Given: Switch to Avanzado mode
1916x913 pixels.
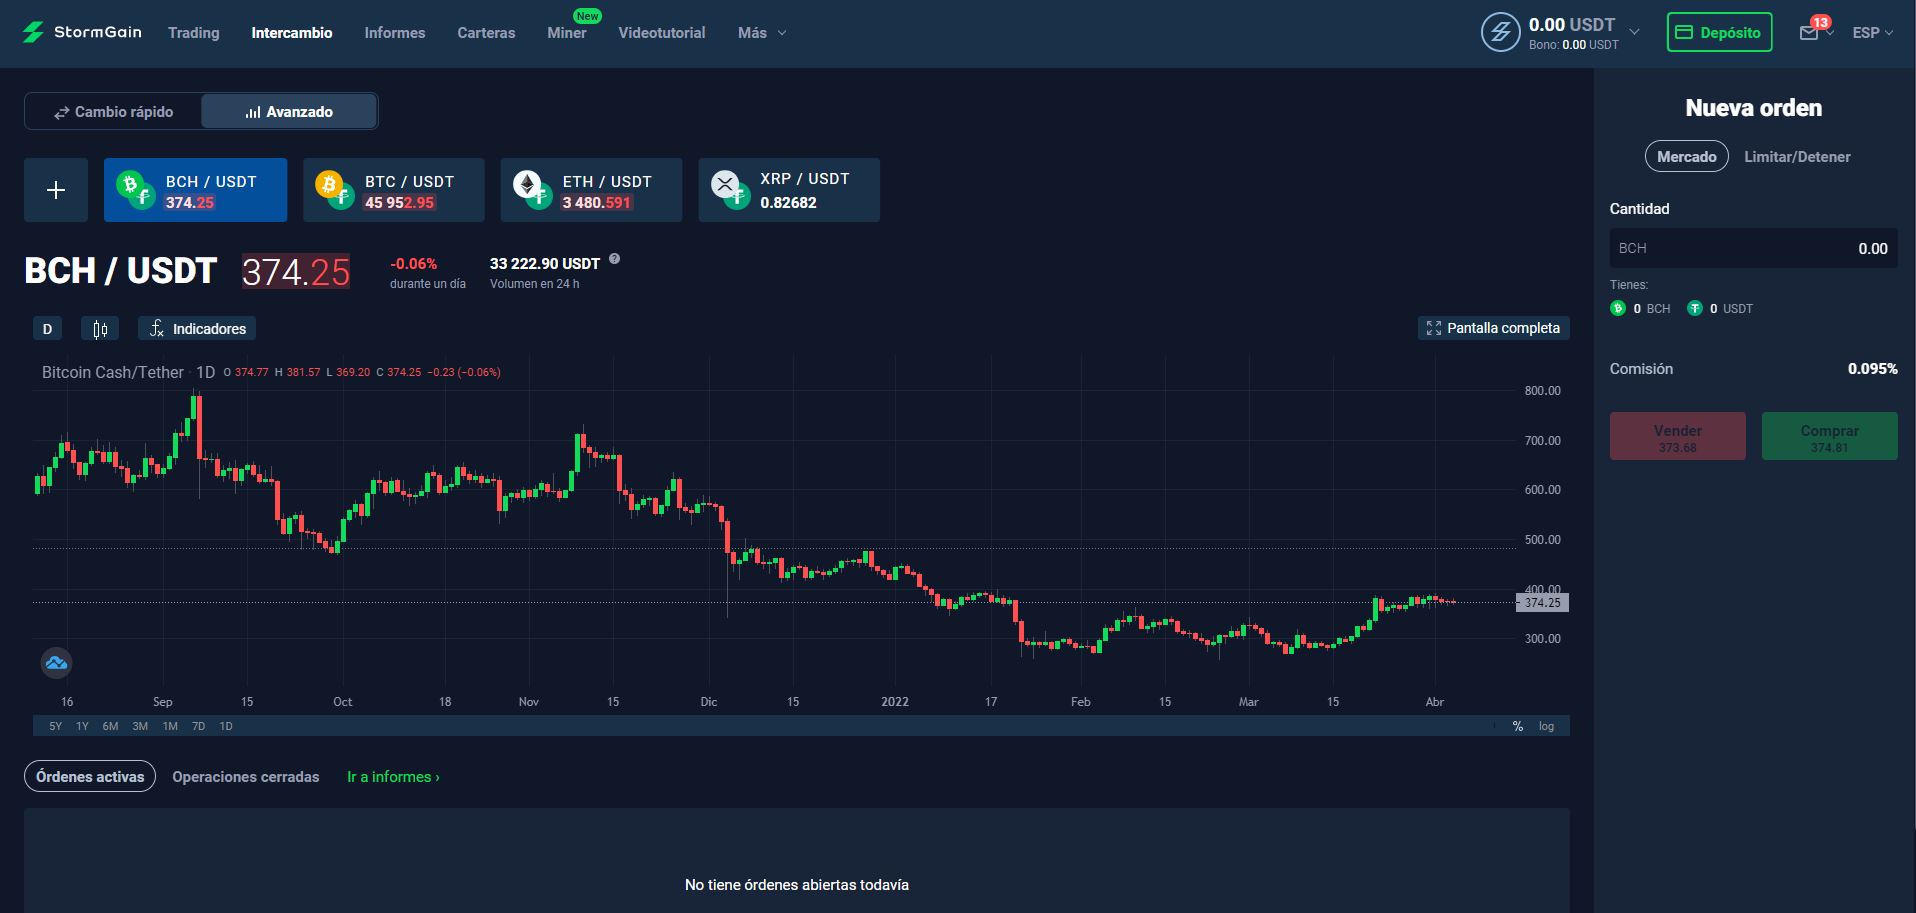Looking at the screenshot, I should (289, 112).
